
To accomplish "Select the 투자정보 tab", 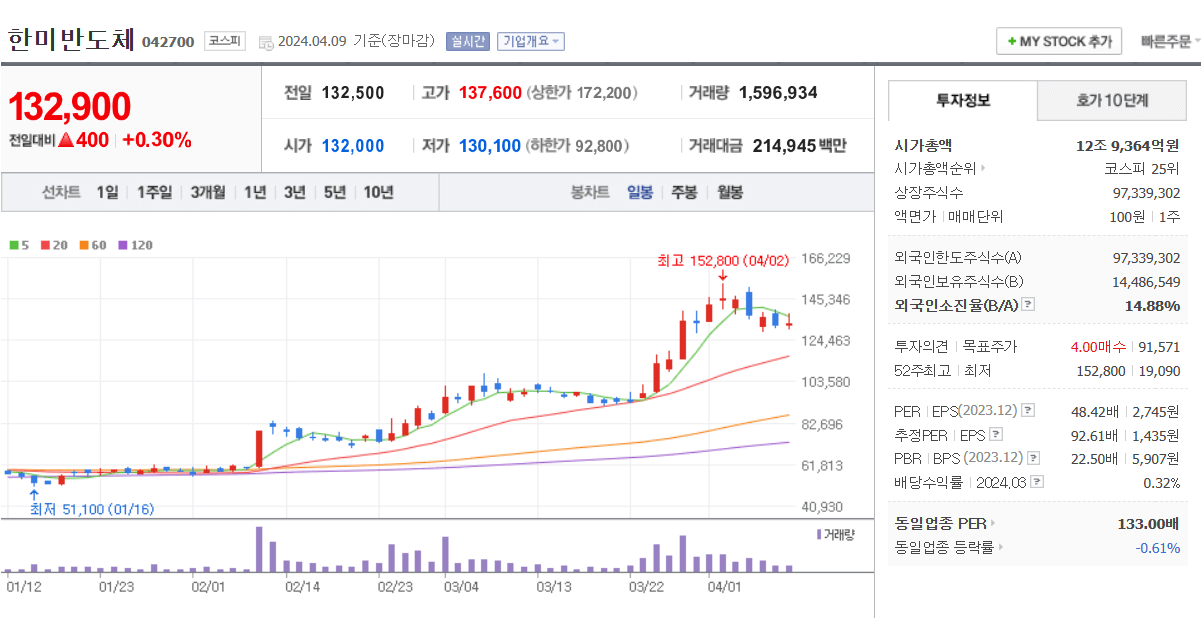I will (x=963, y=100).
